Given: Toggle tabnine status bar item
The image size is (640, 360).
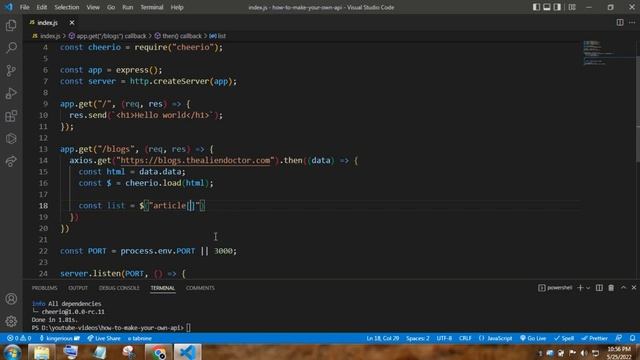Looking at the screenshot, I should coord(140,338).
